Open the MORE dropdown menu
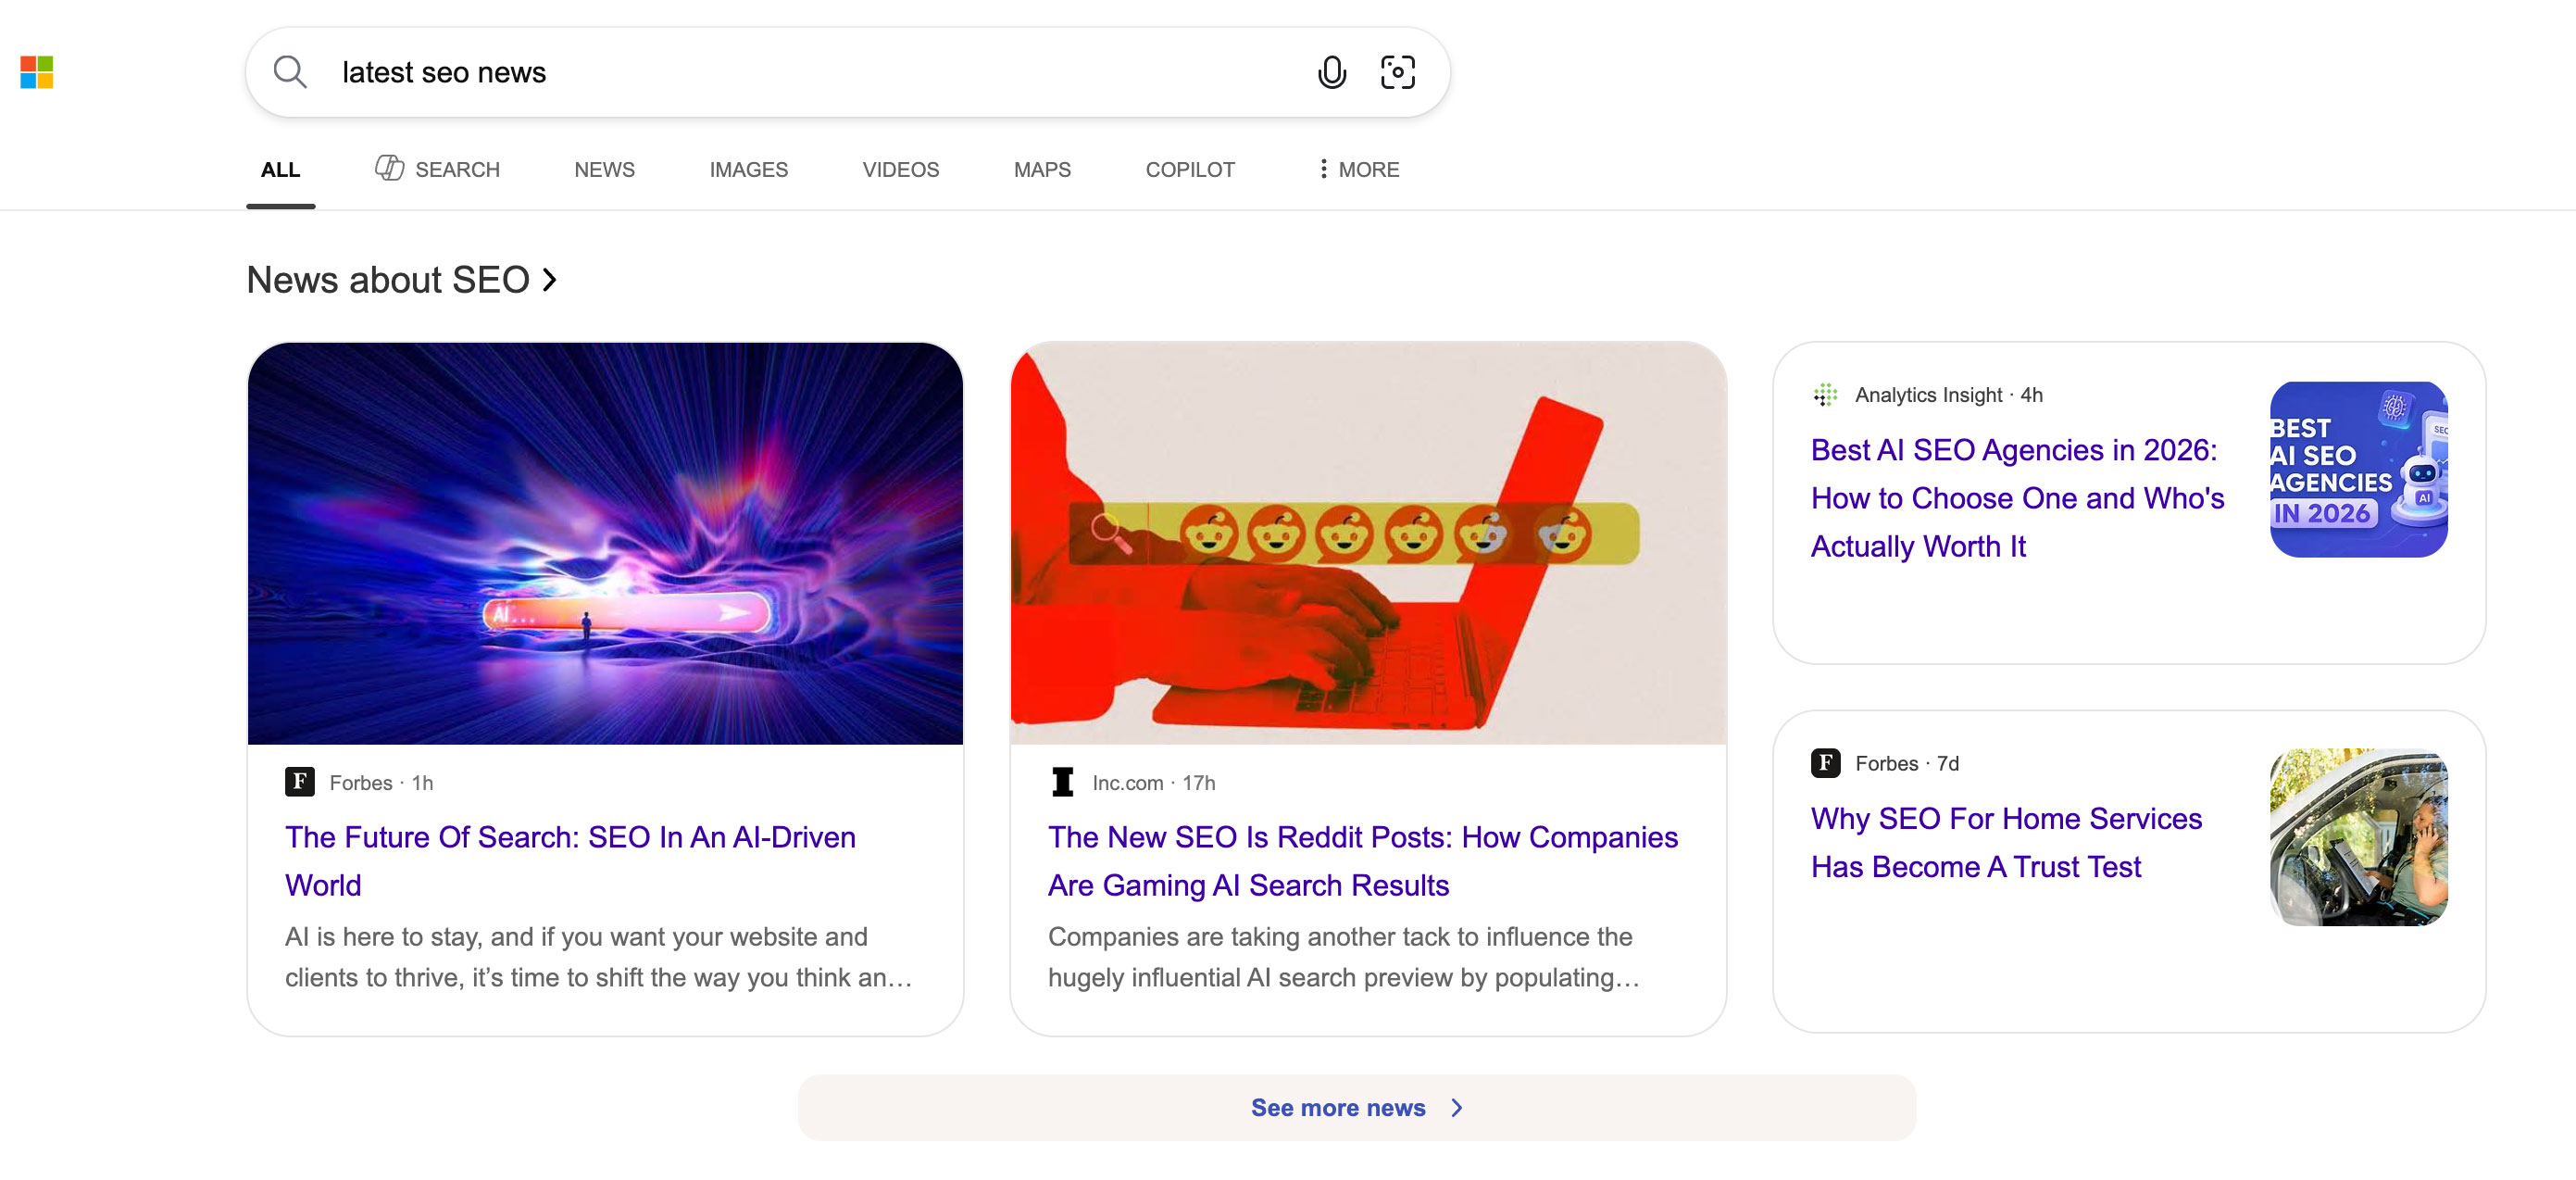Viewport: 2576px width, 1180px height. [x=1358, y=170]
